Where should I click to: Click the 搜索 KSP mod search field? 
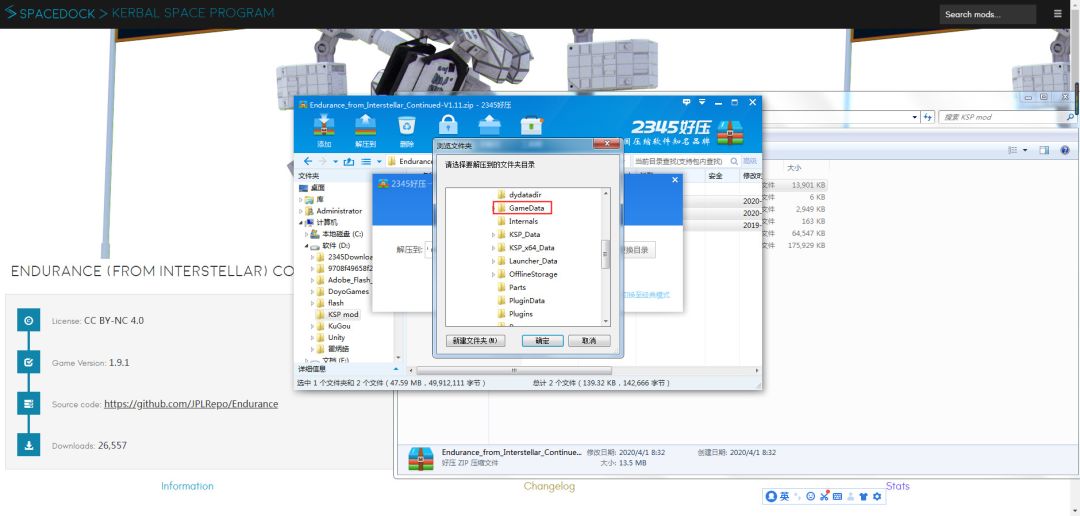(1006, 117)
